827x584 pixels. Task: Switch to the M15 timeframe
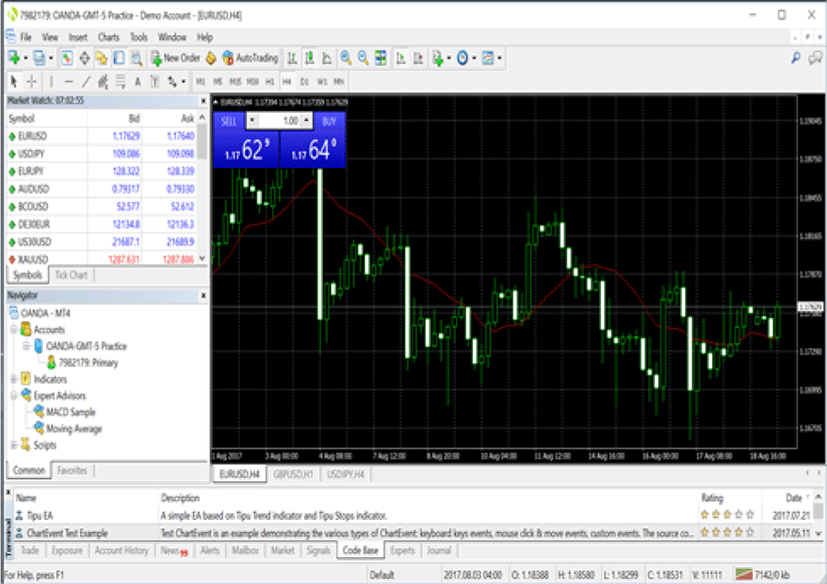235,82
